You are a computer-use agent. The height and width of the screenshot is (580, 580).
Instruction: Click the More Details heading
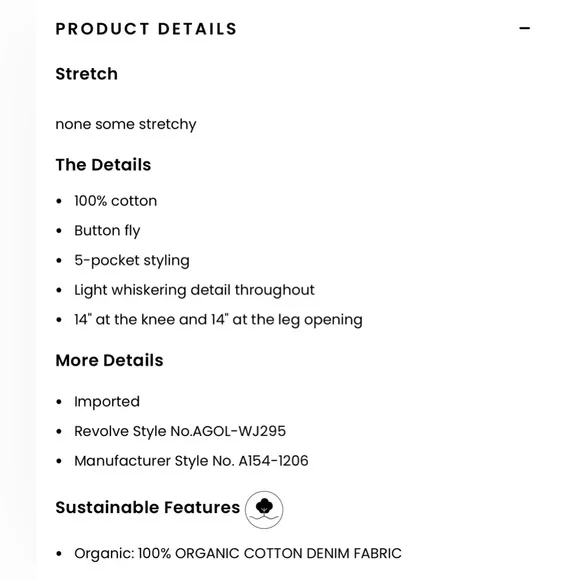[x=109, y=360]
